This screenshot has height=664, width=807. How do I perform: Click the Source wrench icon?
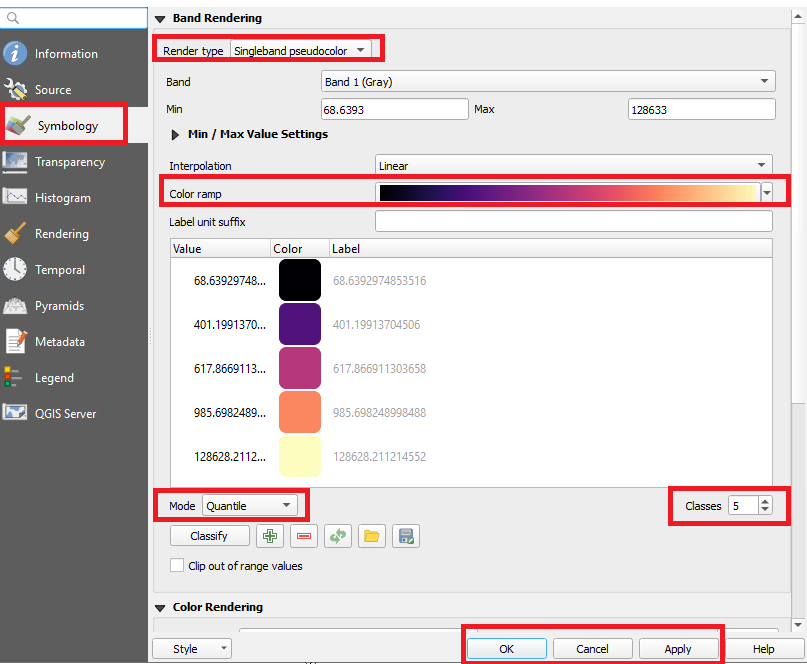(x=15, y=89)
